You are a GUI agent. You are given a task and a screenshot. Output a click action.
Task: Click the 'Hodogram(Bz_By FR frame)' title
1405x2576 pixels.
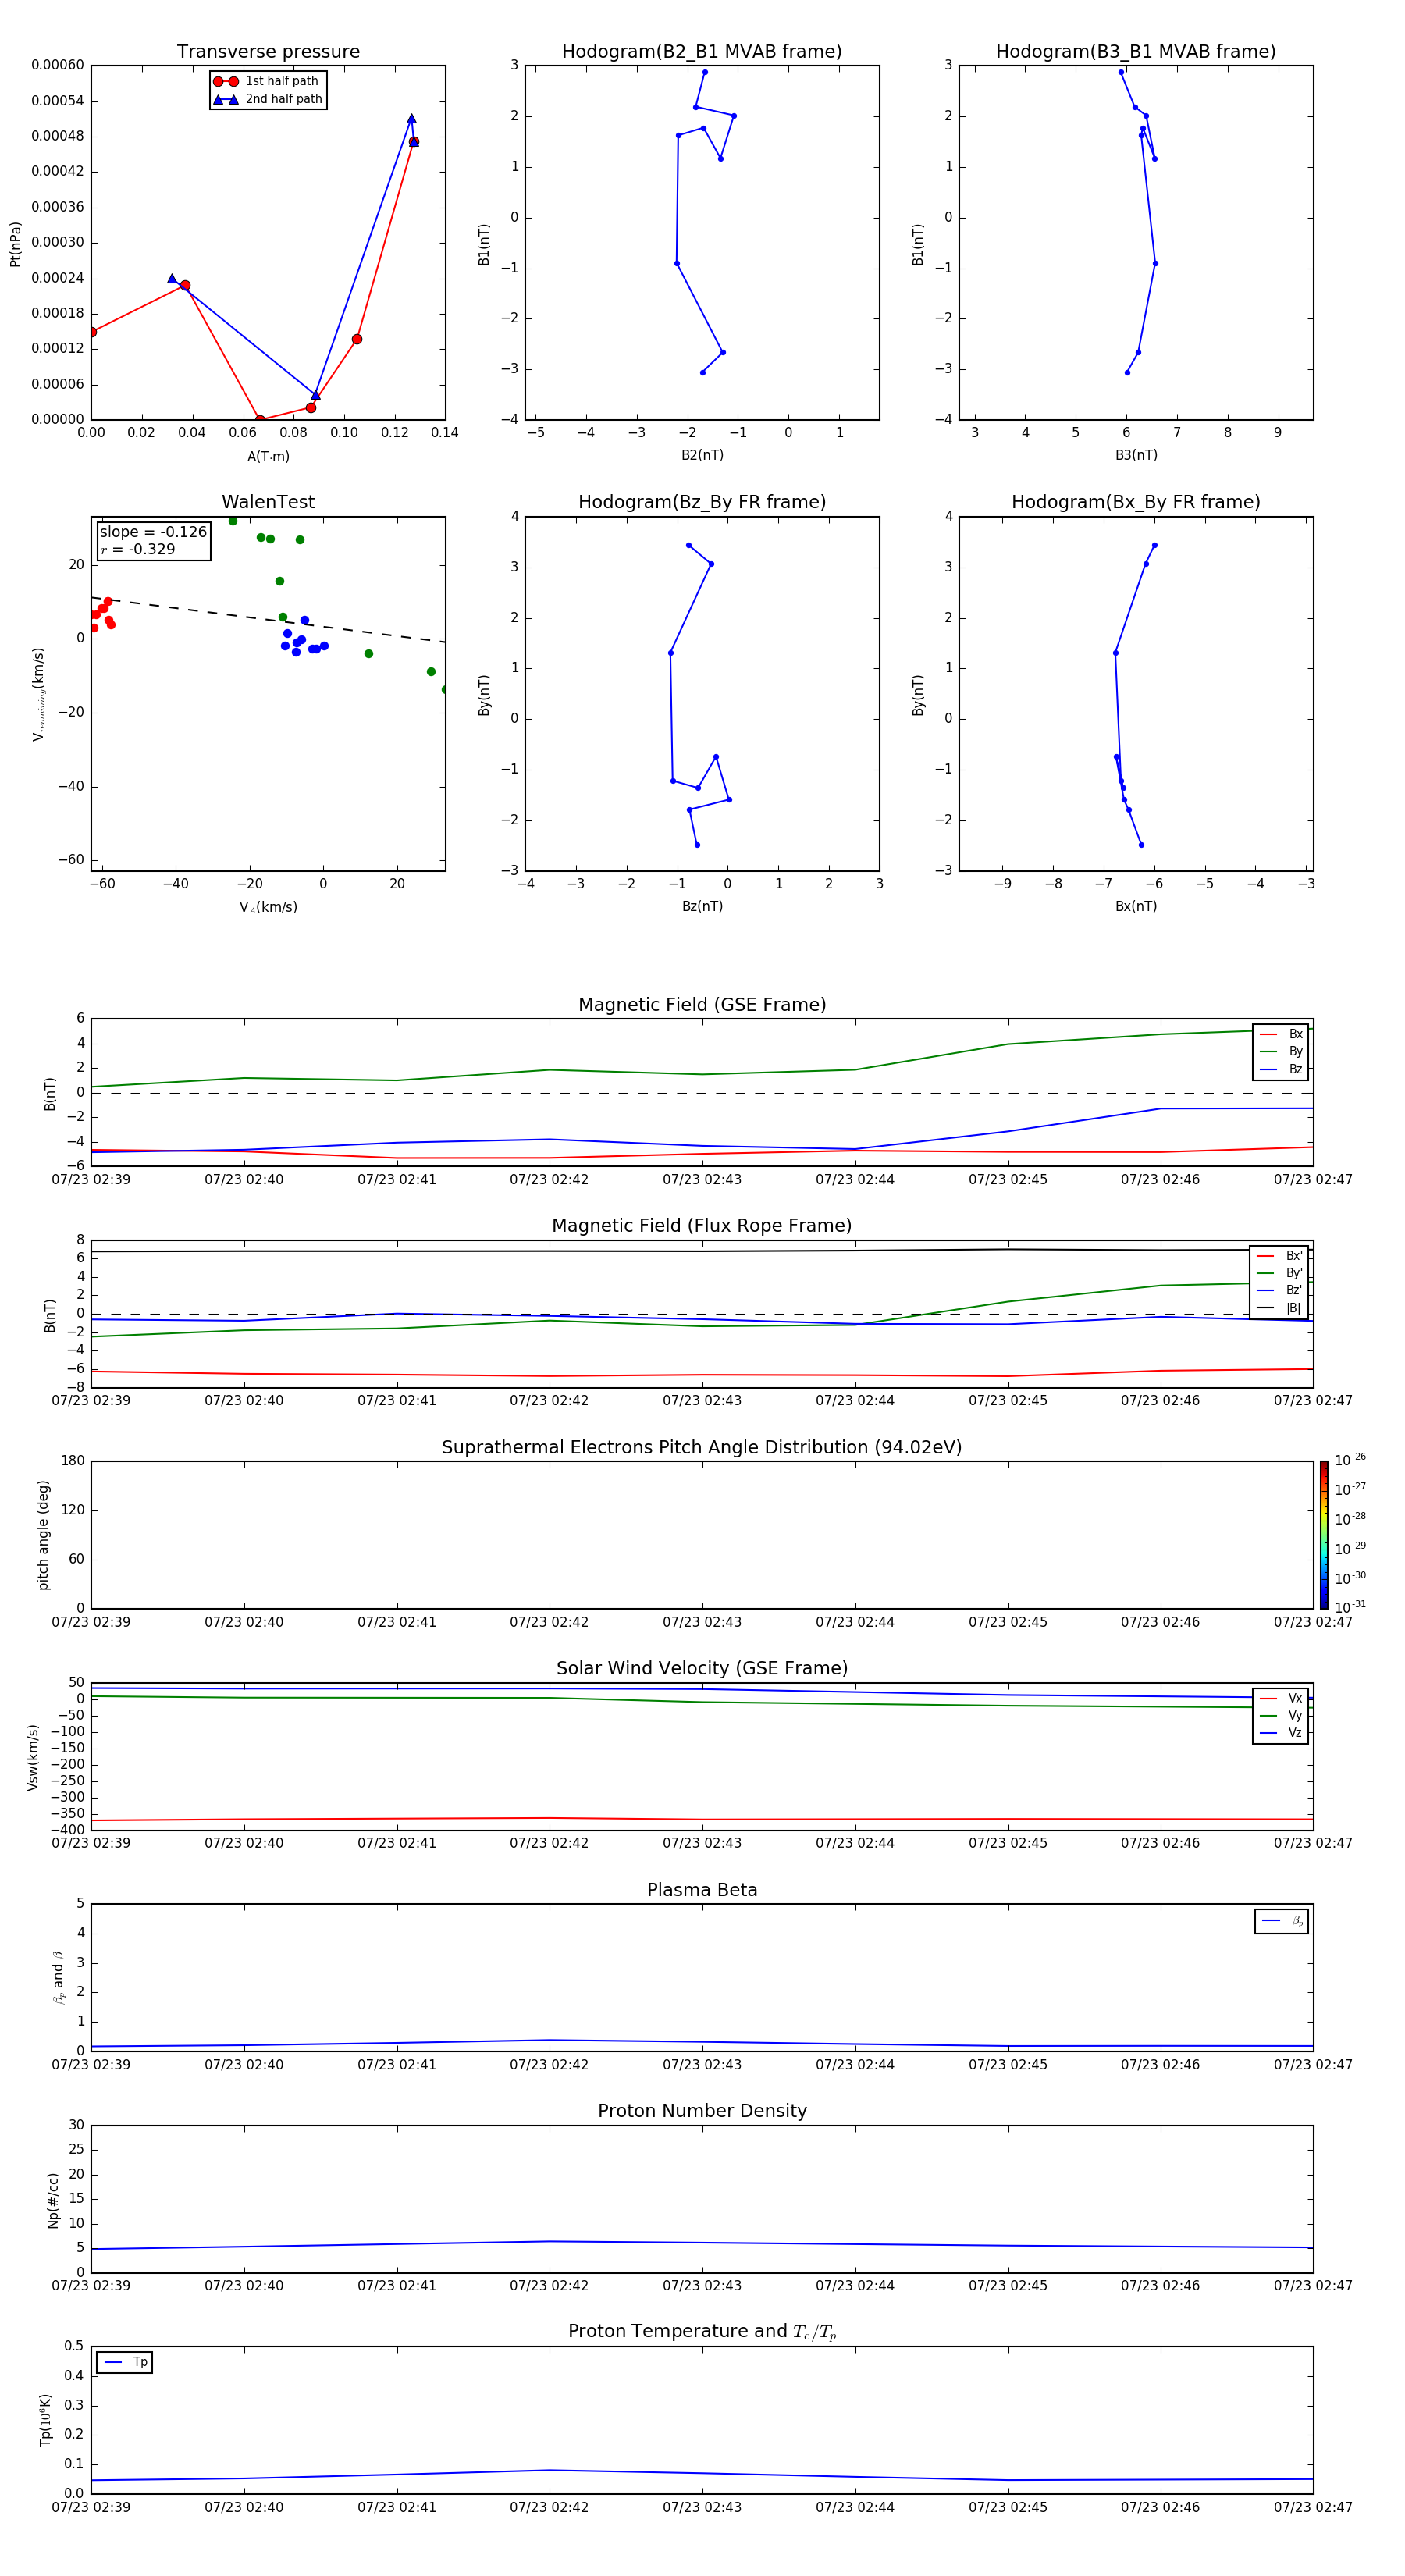(x=702, y=502)
